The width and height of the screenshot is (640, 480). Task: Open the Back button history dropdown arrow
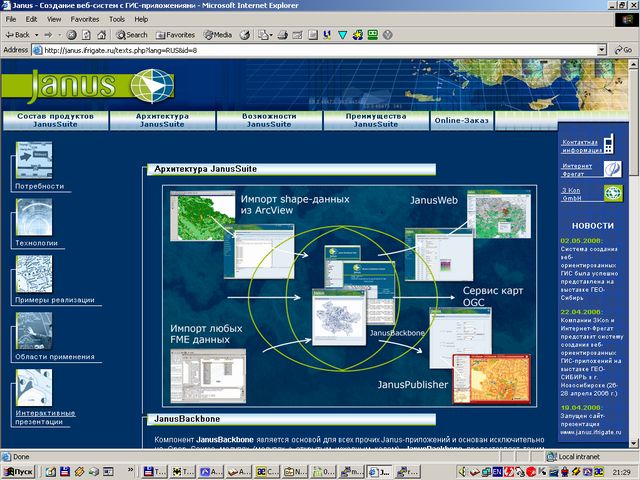(36, 35)
